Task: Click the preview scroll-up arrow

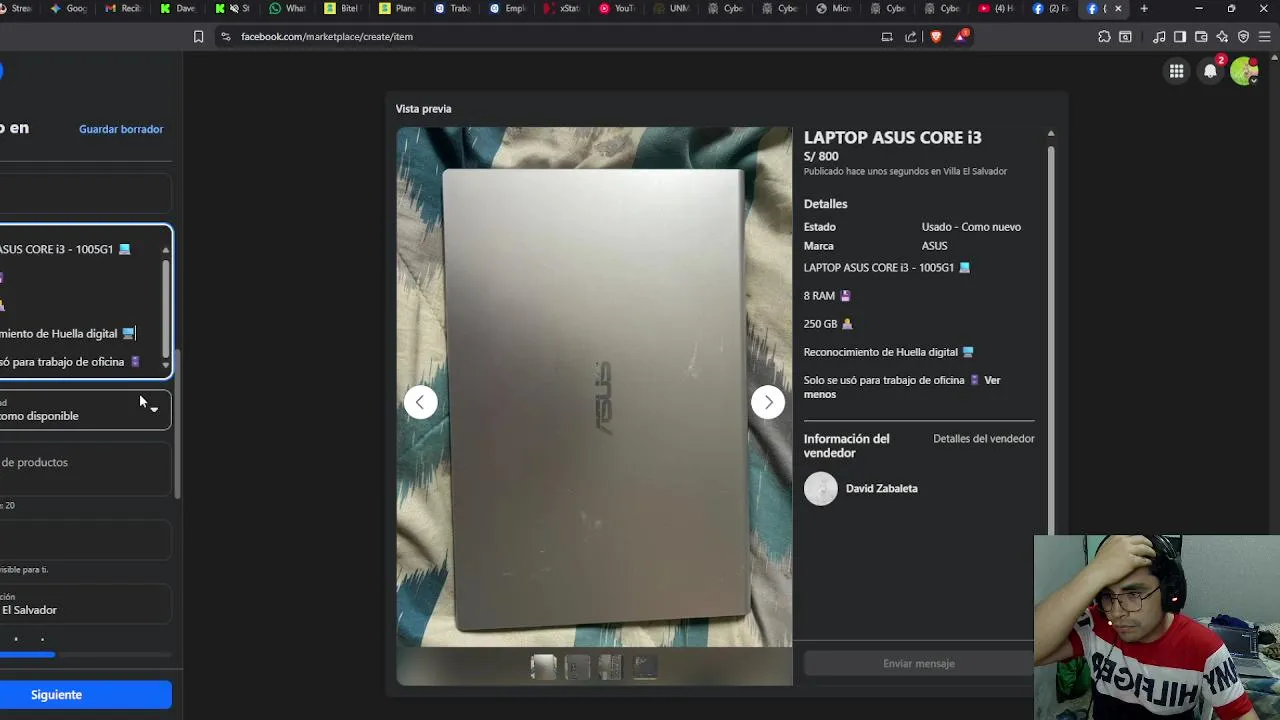Action: [1050, 134]
